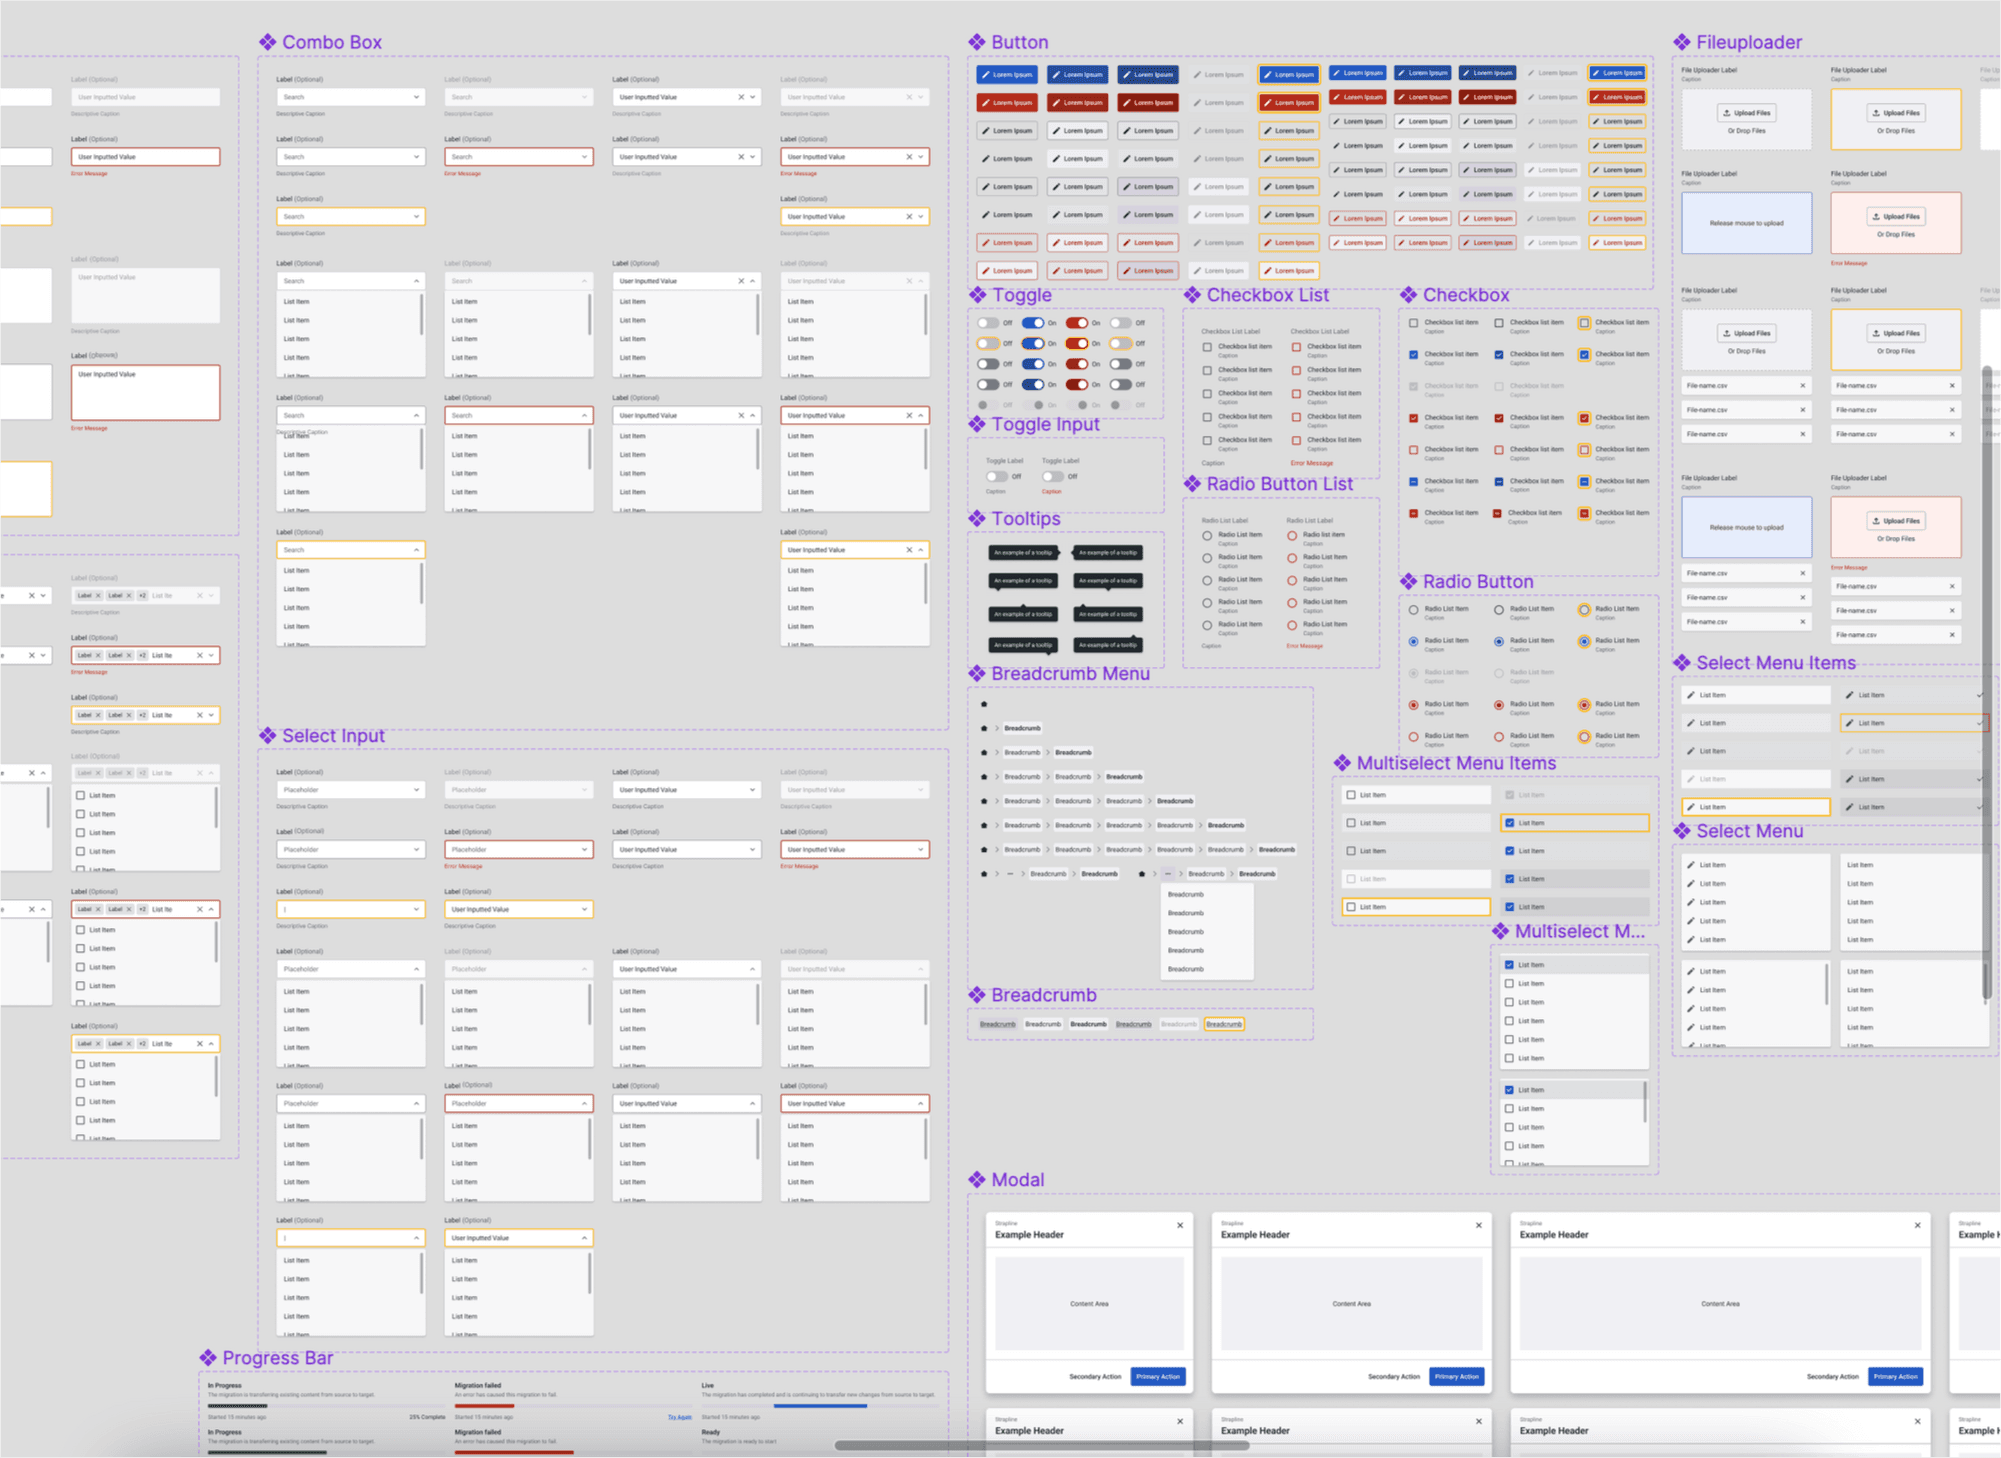
Task: Click the diamond icon beside Select Menu Items title
Action: click(x=1682, y=663)
